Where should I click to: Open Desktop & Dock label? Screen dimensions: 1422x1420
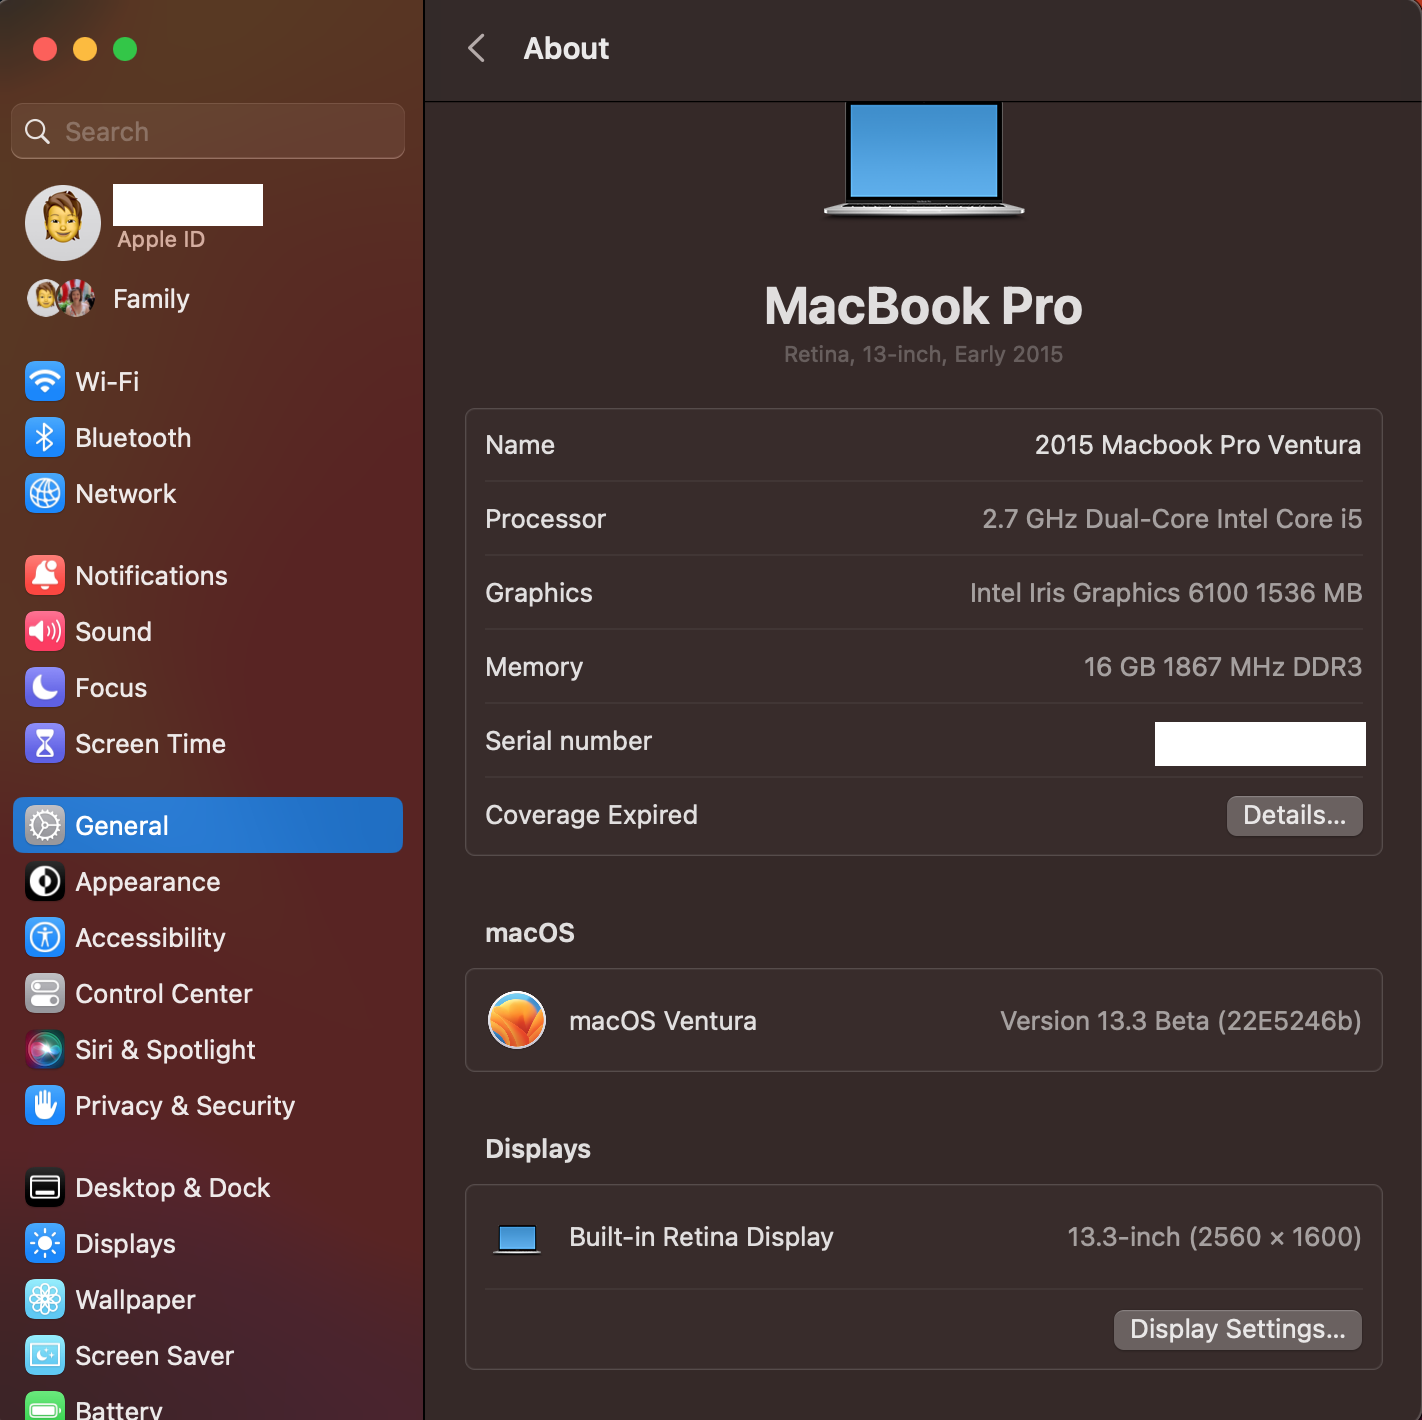(x=173, y=1188)
